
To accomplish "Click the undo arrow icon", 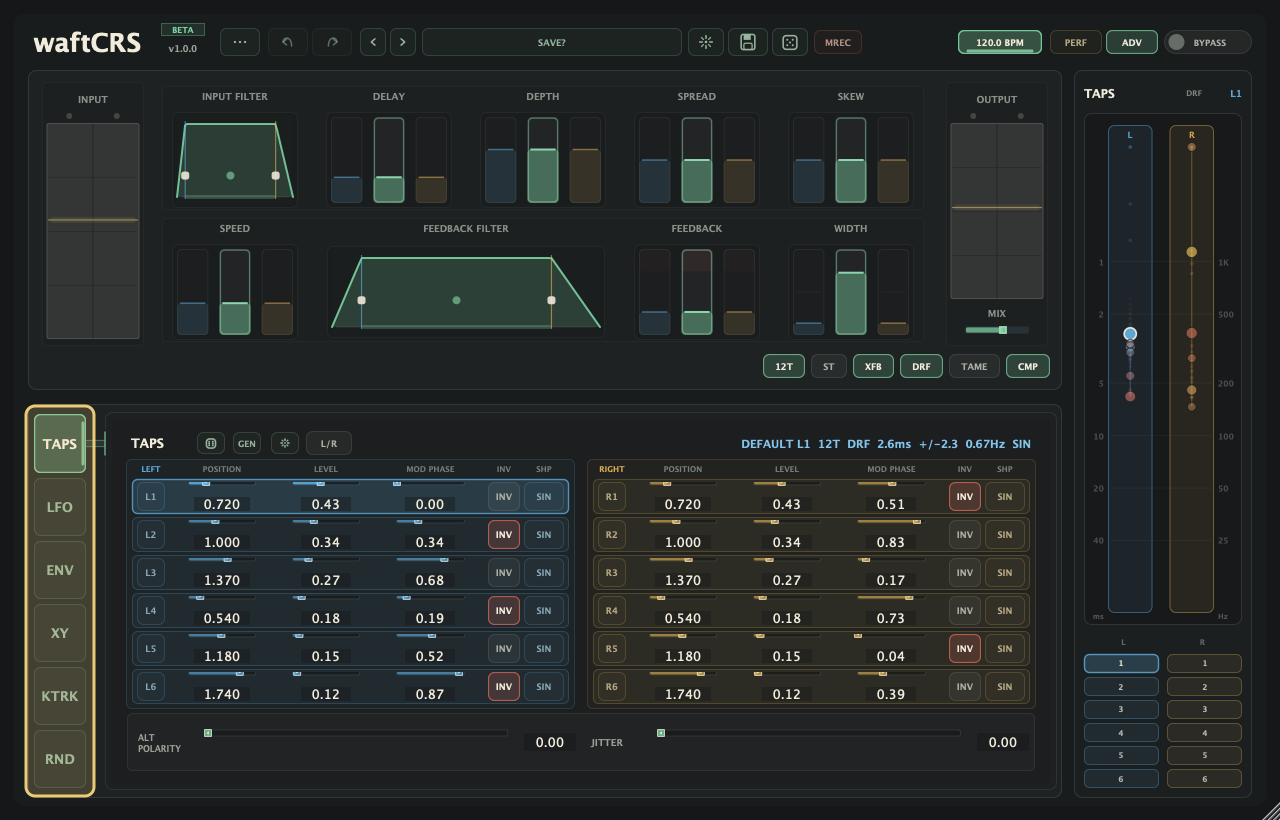I will click(288, 42).
